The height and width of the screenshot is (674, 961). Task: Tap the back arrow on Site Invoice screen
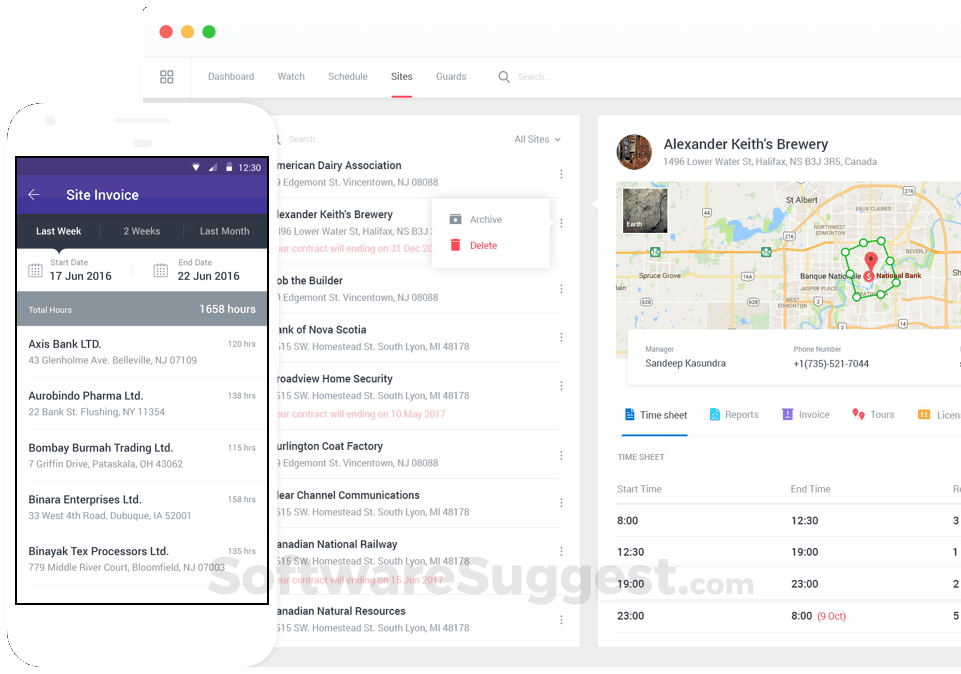33,194
